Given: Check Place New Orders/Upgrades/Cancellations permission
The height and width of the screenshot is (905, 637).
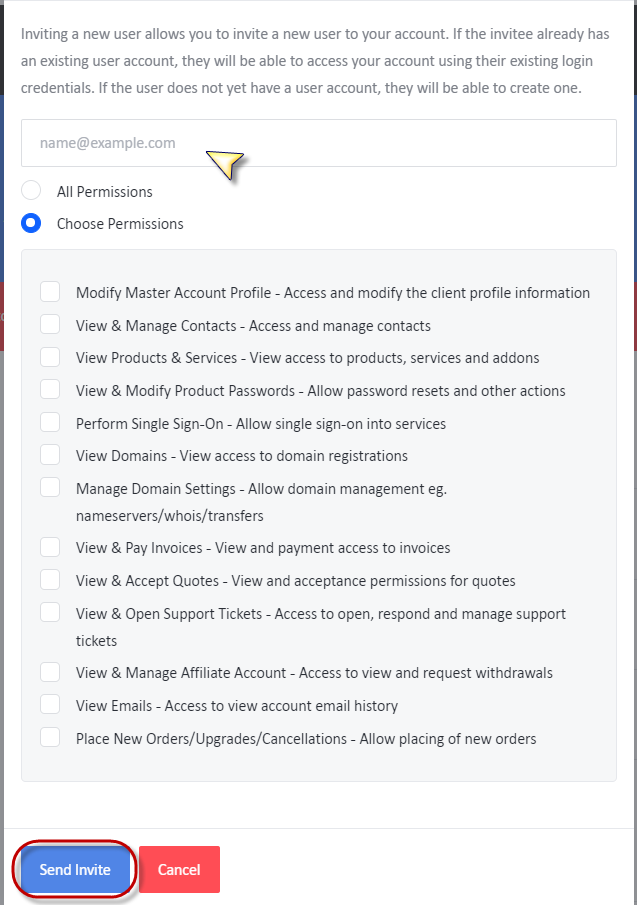Looking at the screenshot, I should point(50,738).
